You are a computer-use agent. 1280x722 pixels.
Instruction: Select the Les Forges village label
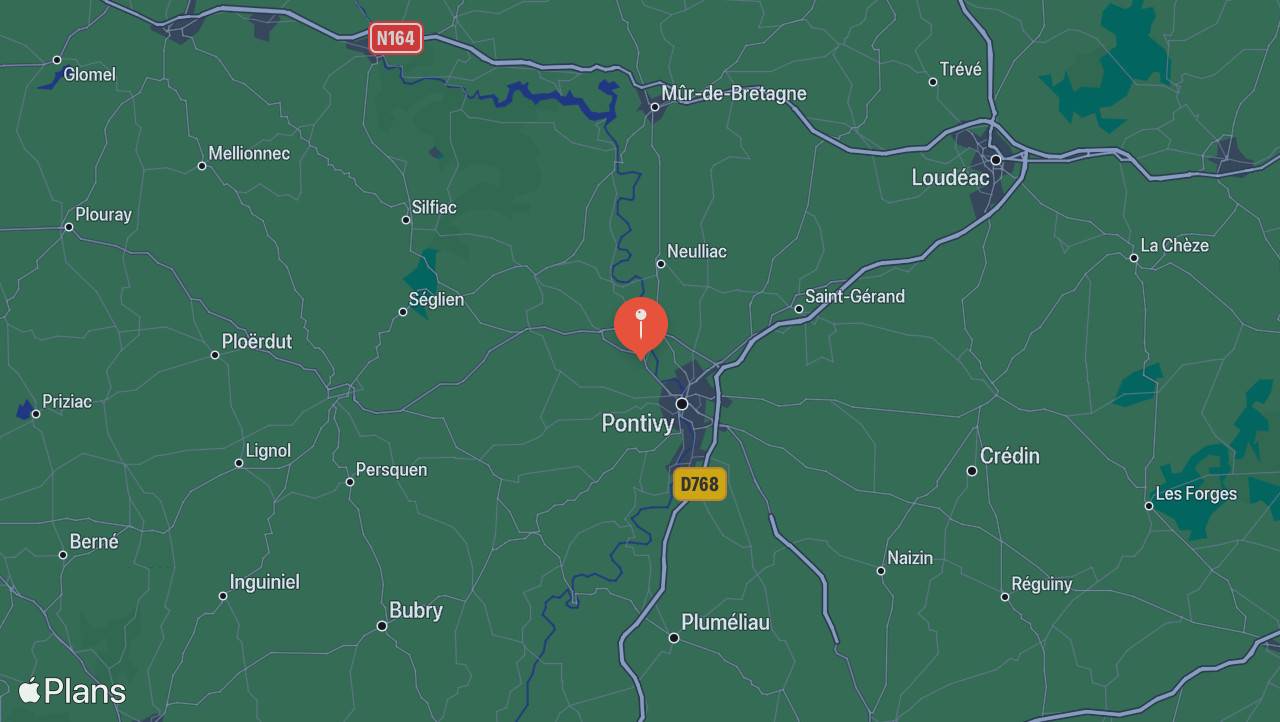click(x=1196, y=493)
